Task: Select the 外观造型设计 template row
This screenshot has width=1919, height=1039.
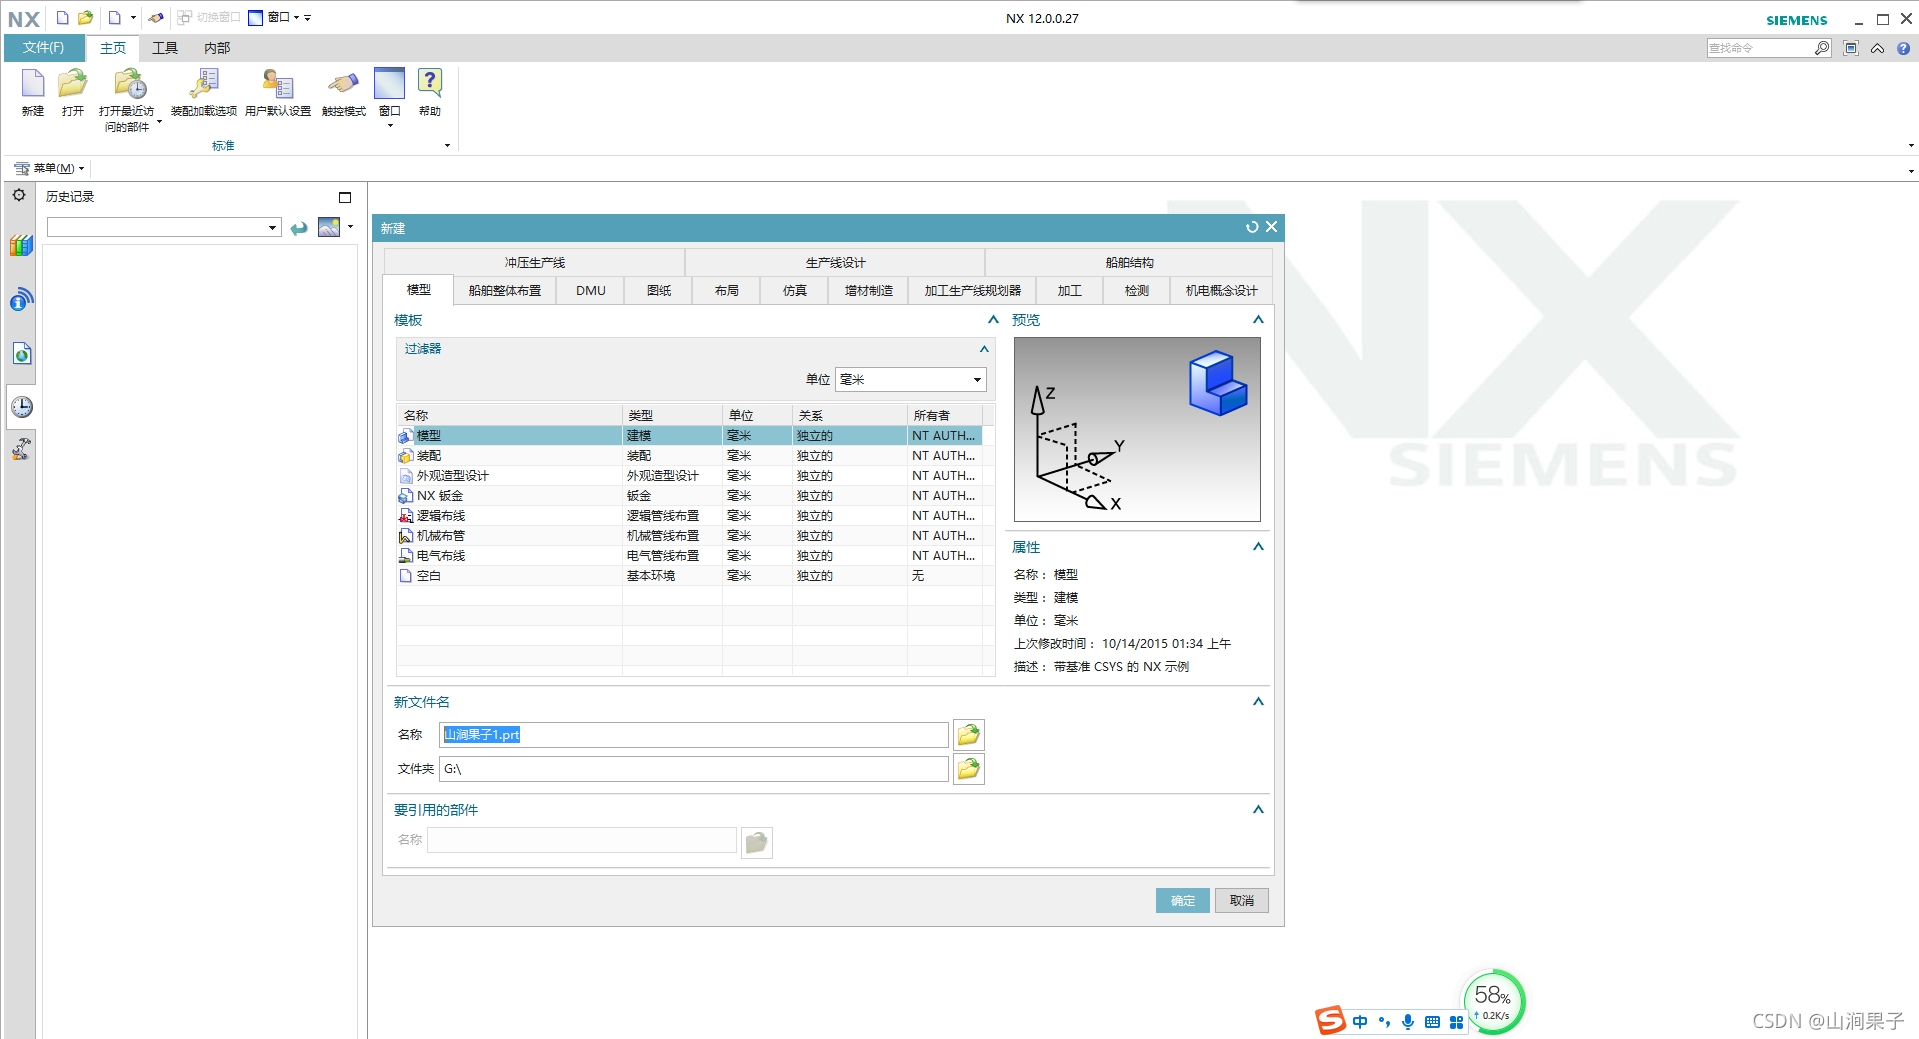Action: (690, 476)
